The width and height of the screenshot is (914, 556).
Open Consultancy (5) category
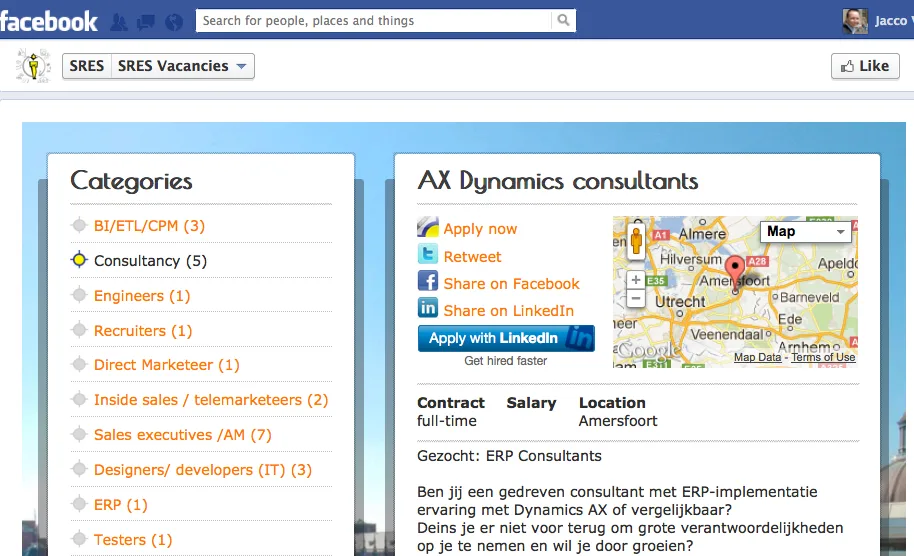coord(150,261)
